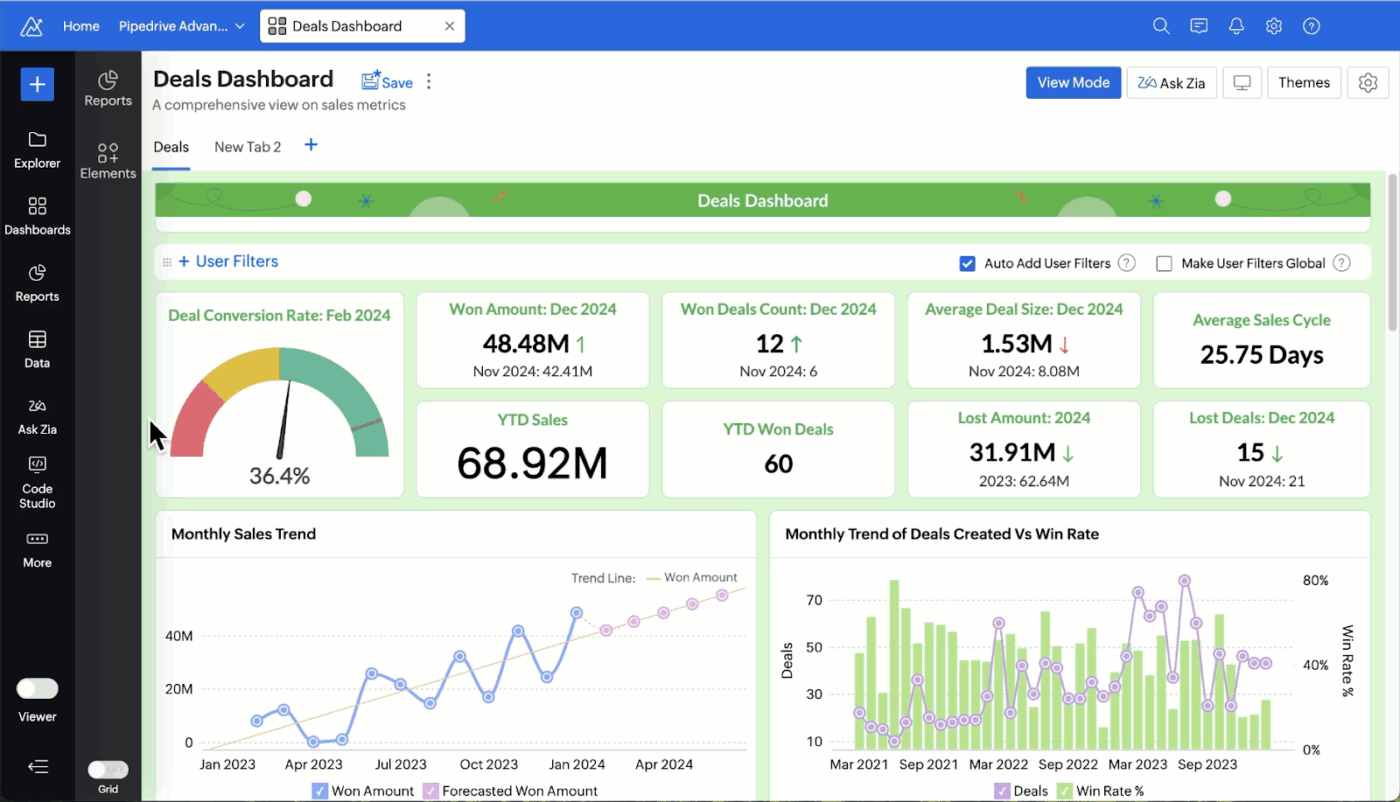1400x802 pixels.
Task: Open the Pipedrive Advanced workspace dropdown
Action: (181, 26)
